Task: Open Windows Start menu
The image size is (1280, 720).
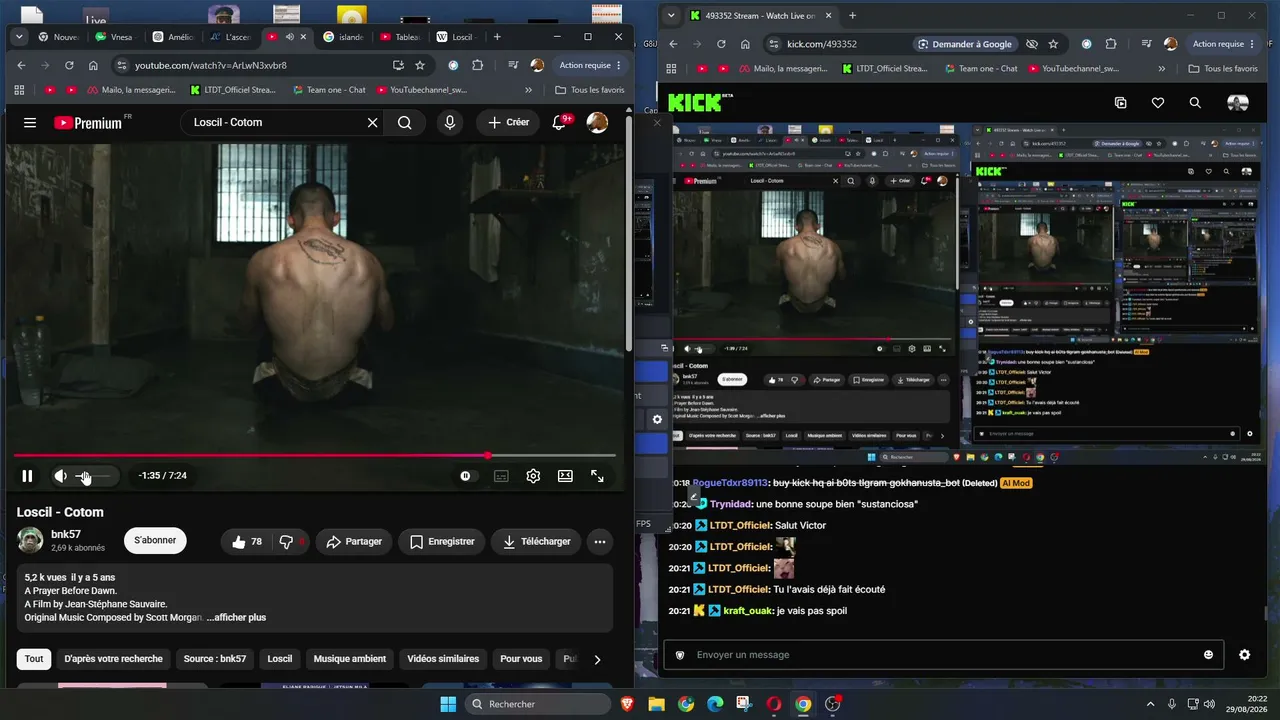Action: point(447,704)
